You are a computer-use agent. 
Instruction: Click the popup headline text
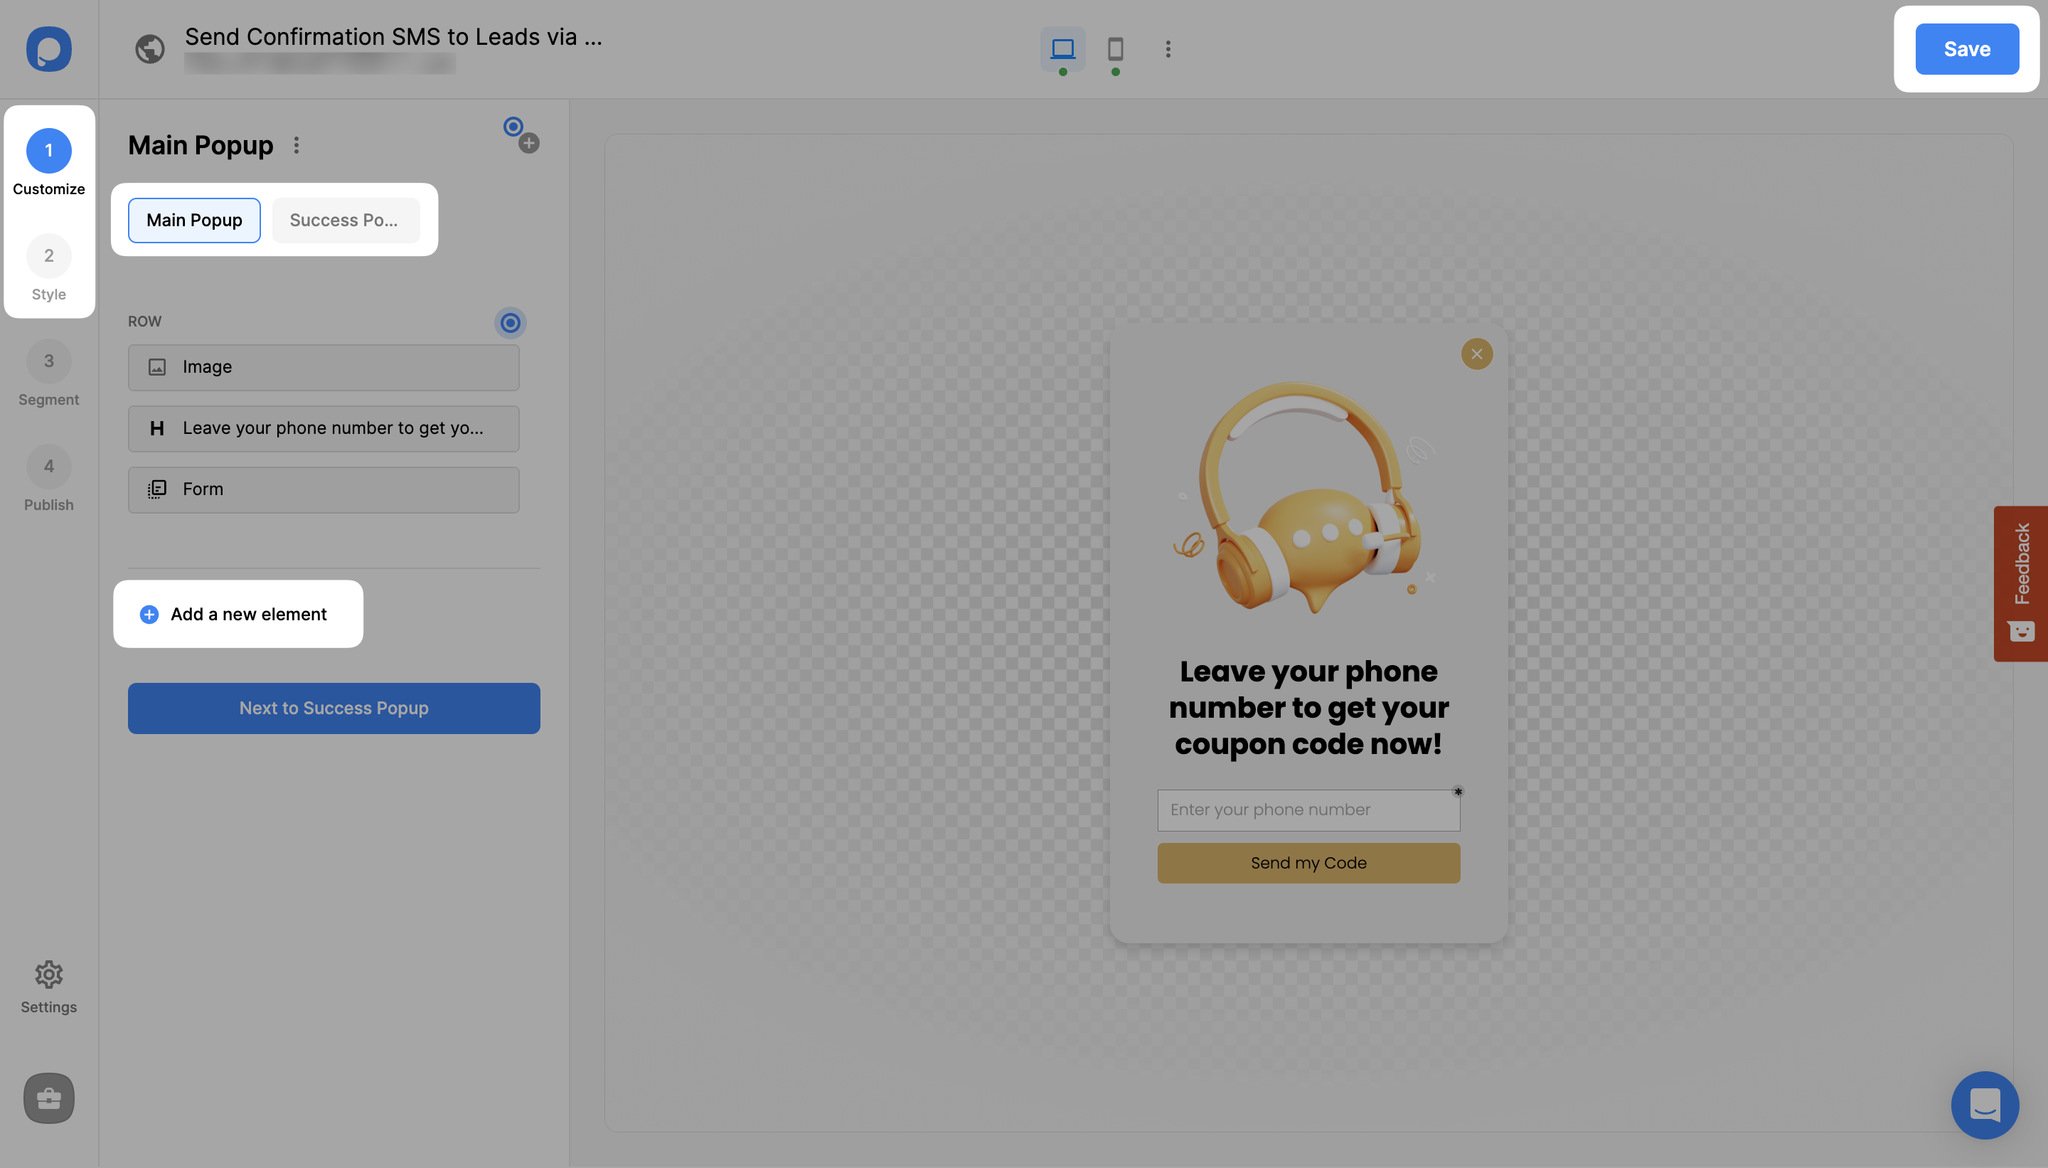click(1308, 707)
